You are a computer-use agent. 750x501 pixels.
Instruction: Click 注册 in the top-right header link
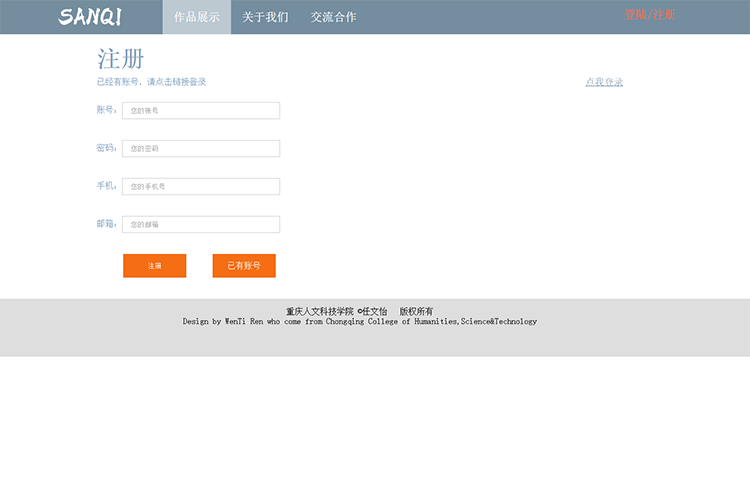pyautogui.click(x=665, y=15)
